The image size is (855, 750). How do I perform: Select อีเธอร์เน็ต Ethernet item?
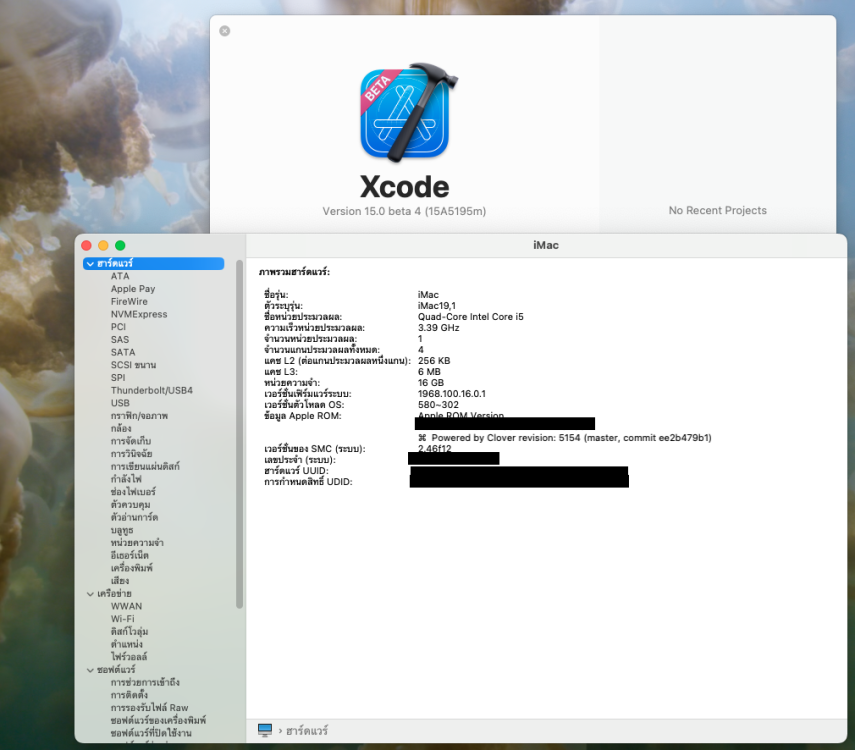pyautogui.click(x=130, y=555)
